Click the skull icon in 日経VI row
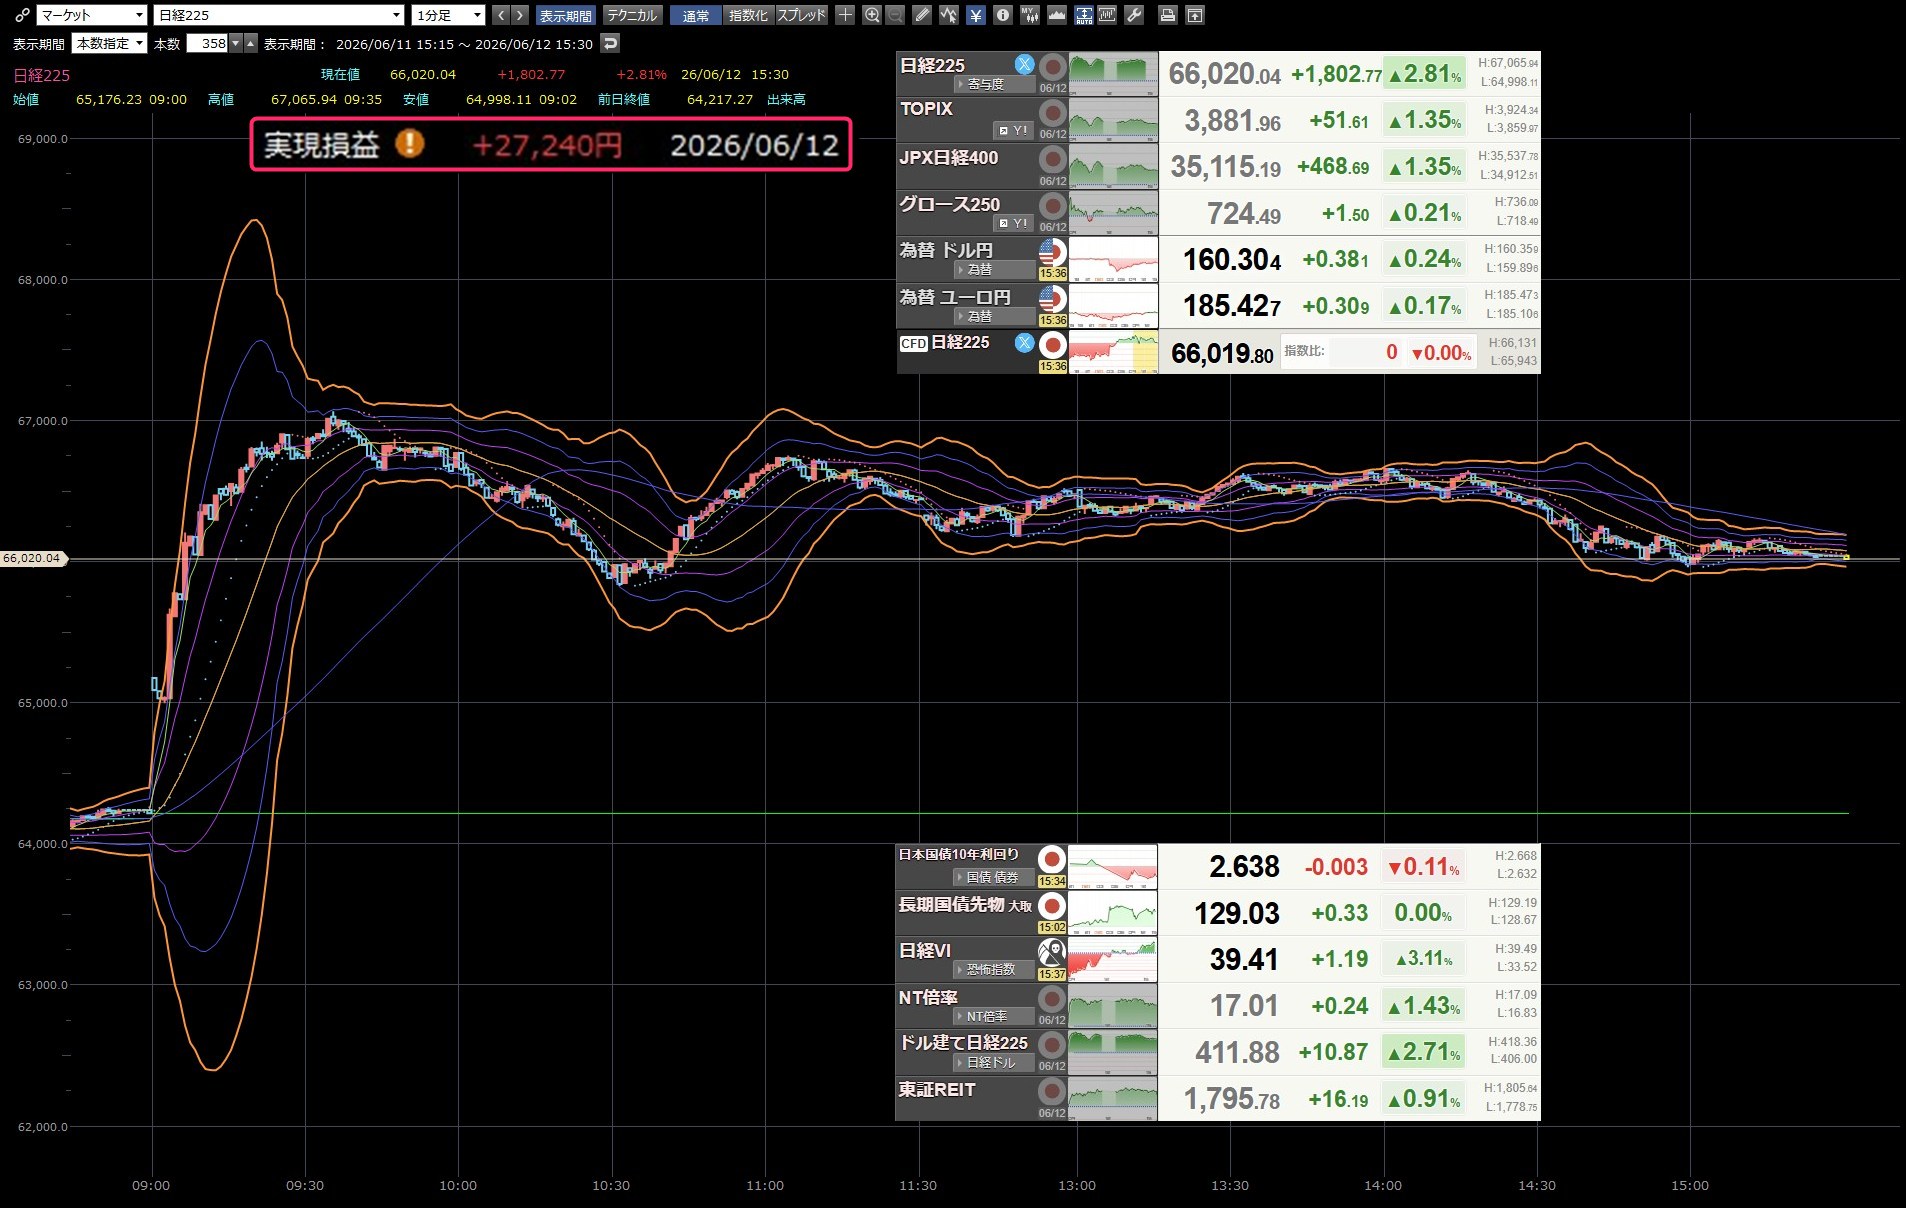This screenshot has width=1906, height=1208. 1051,952
